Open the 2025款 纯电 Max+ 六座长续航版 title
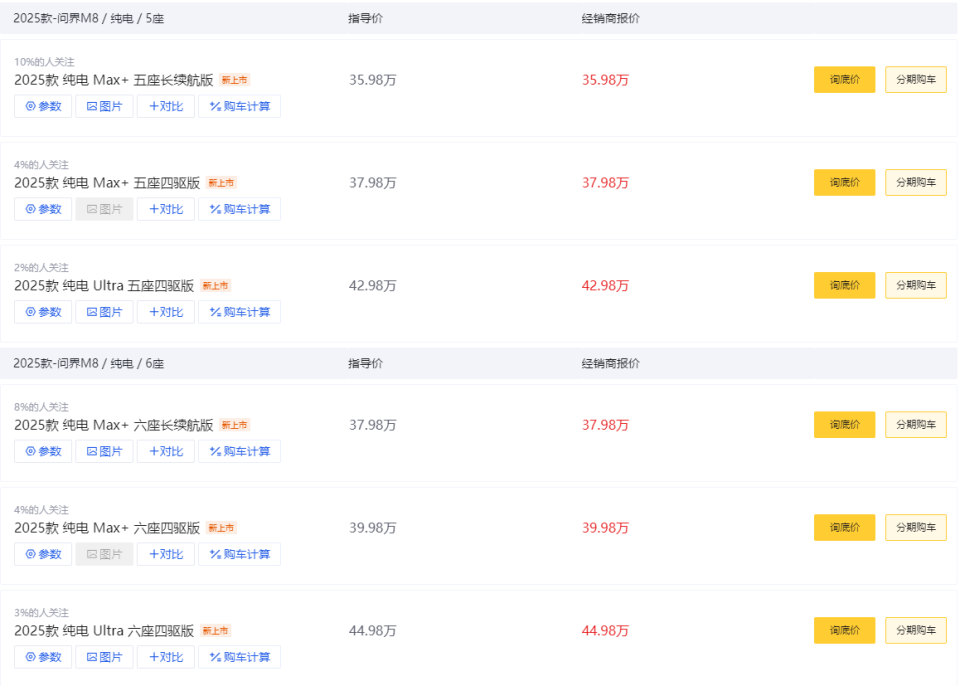The height and width of the screenshot is (686, 960). pyautogui.click(x=114, y=425)
